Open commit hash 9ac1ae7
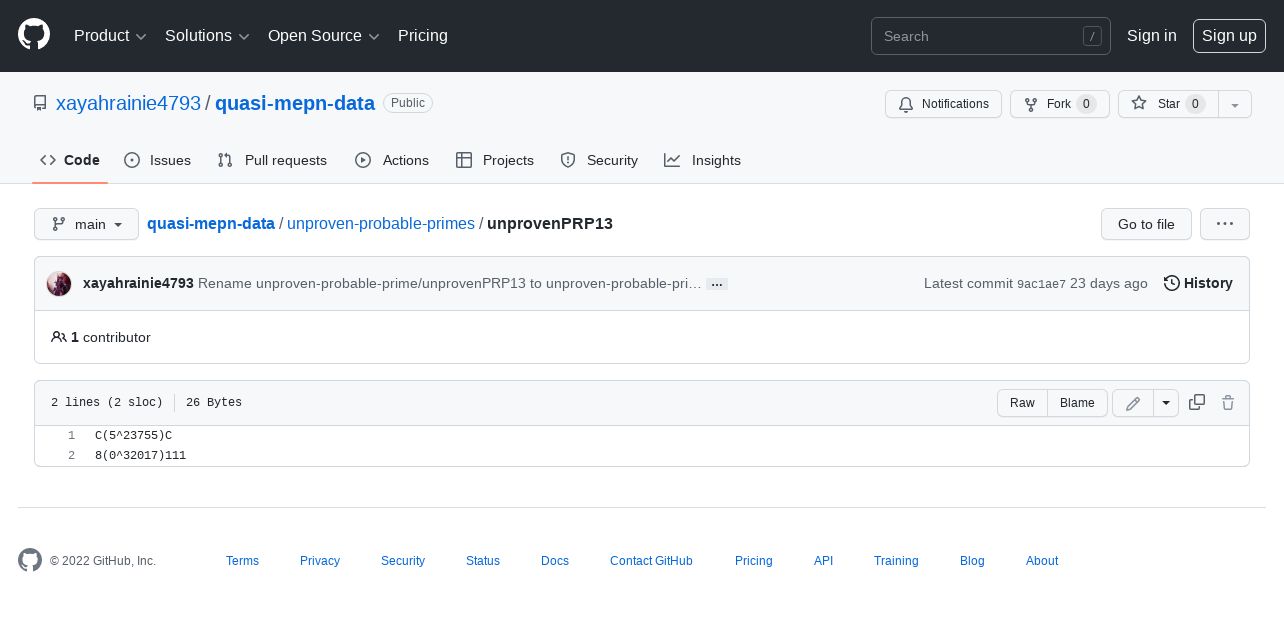1284x622 pixels. pyautogui.click(x=1041, y=284)
